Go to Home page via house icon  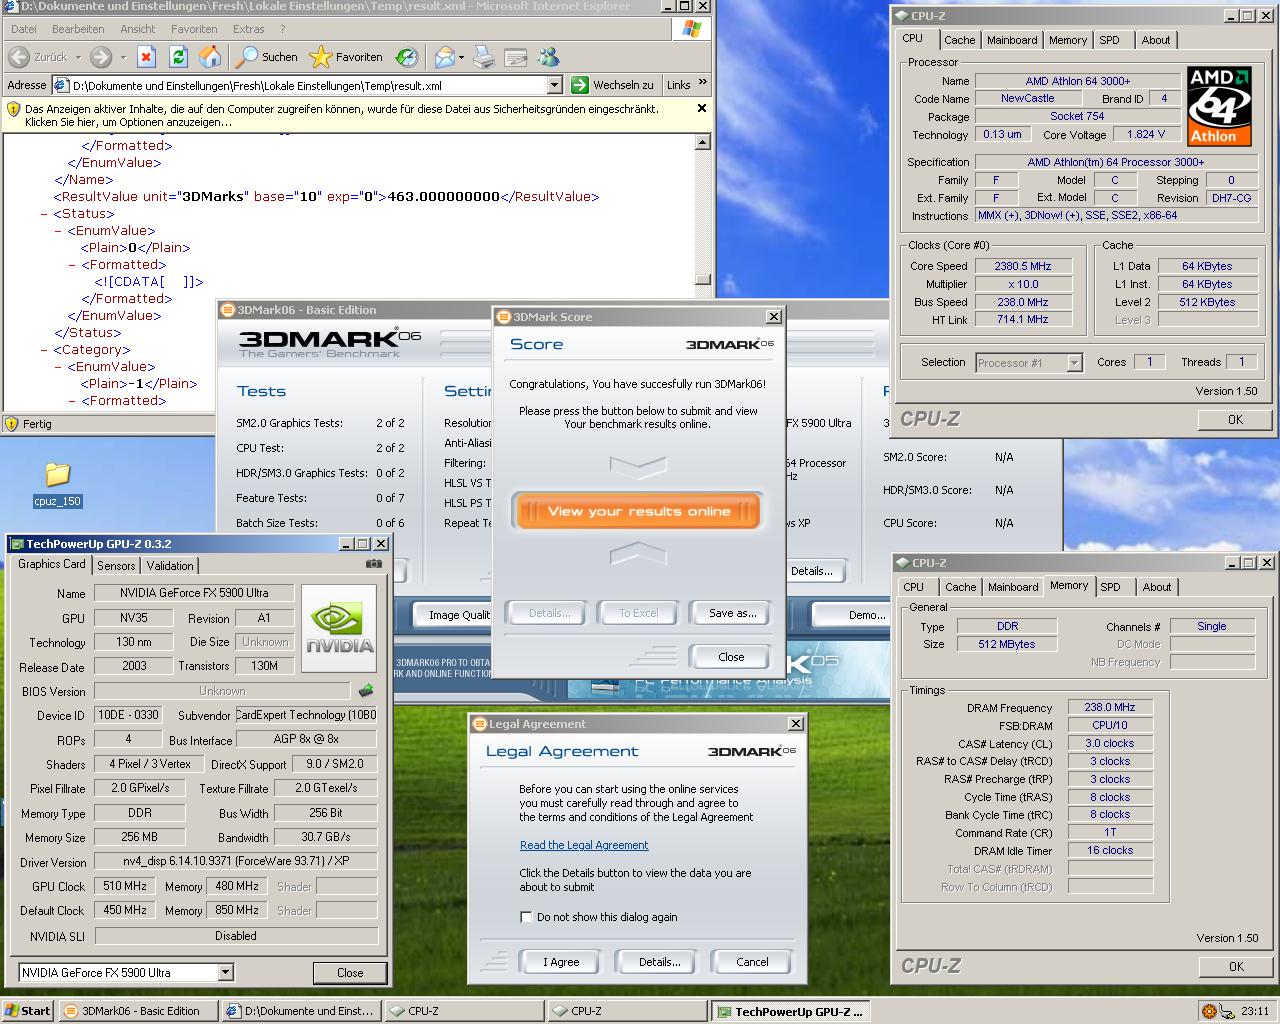(x=210, y=57)
